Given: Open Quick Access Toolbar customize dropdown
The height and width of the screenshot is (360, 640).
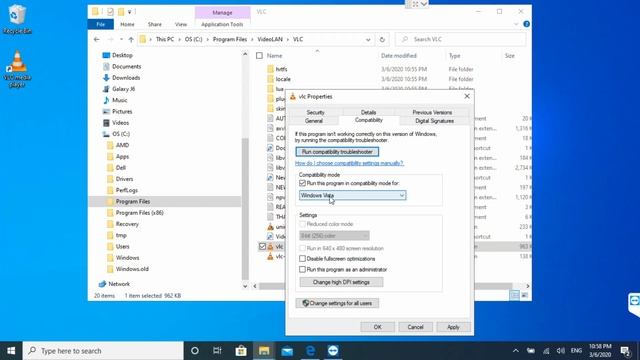Looking at the screenshot, I should click(x=129, y=12).
